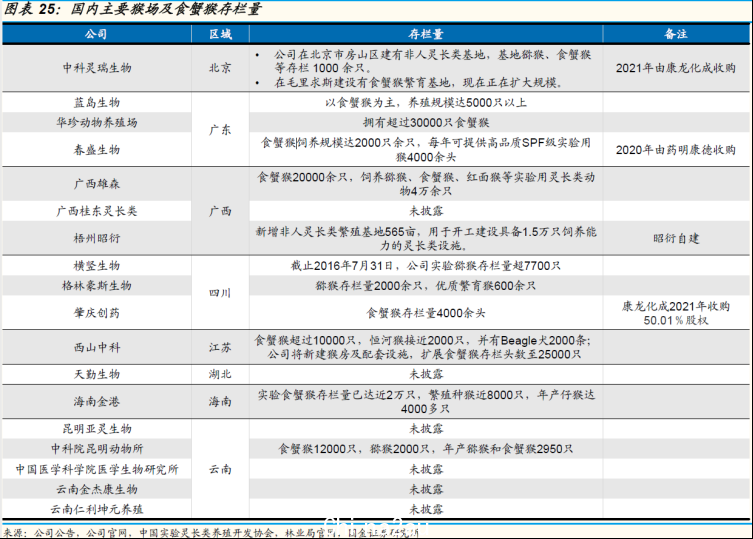
Task: Select the 梧州昭衍 company cell
Action: tap(97, 238)
